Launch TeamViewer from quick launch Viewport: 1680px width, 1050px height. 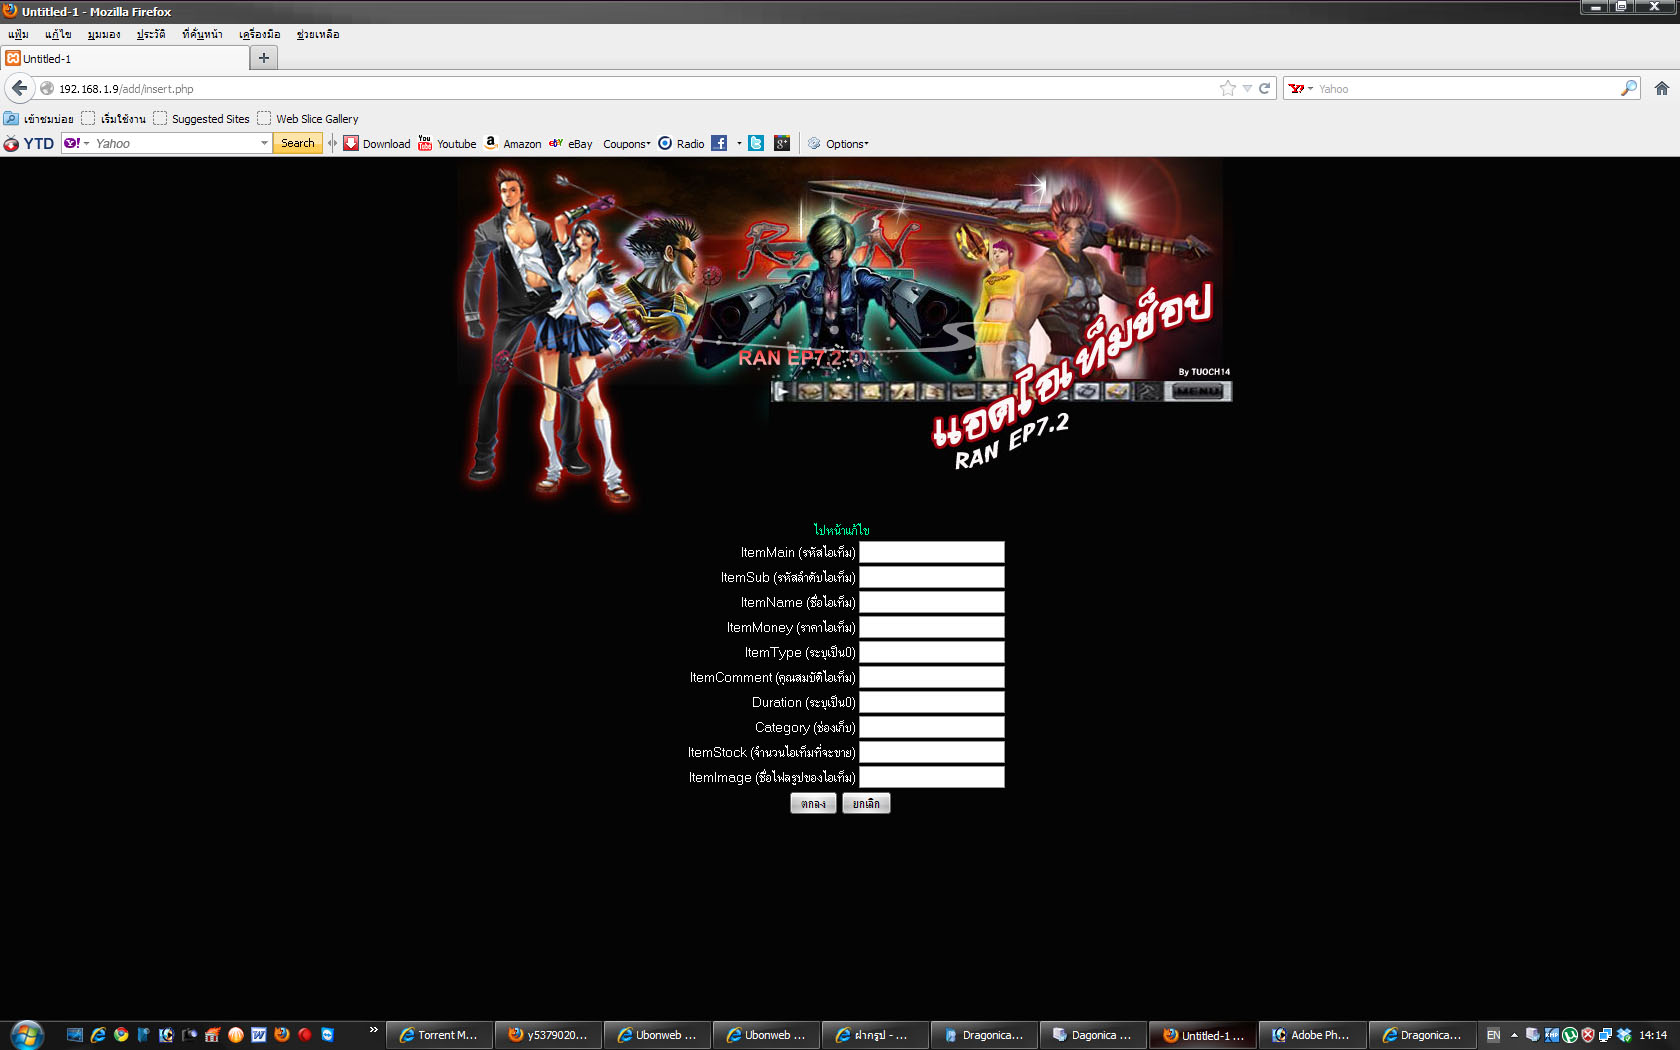point(328,1035)
